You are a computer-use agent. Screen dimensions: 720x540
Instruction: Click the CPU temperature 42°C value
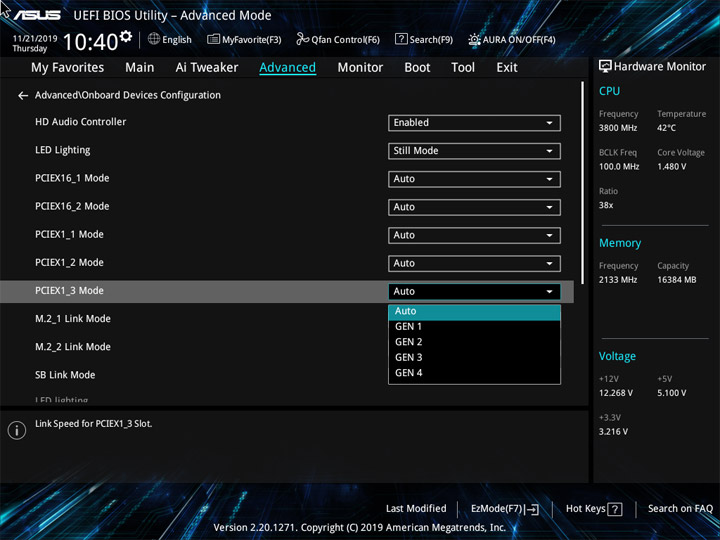click(666, 128)
